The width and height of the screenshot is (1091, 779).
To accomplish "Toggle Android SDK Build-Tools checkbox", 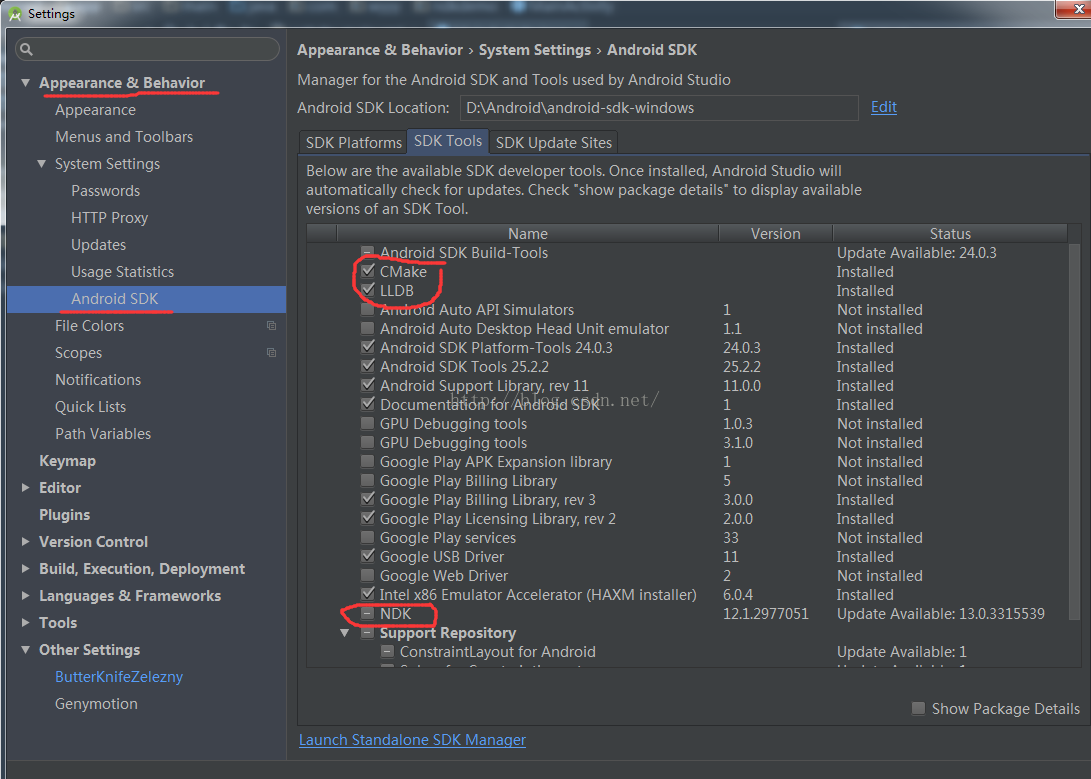I will click(368, 252).
